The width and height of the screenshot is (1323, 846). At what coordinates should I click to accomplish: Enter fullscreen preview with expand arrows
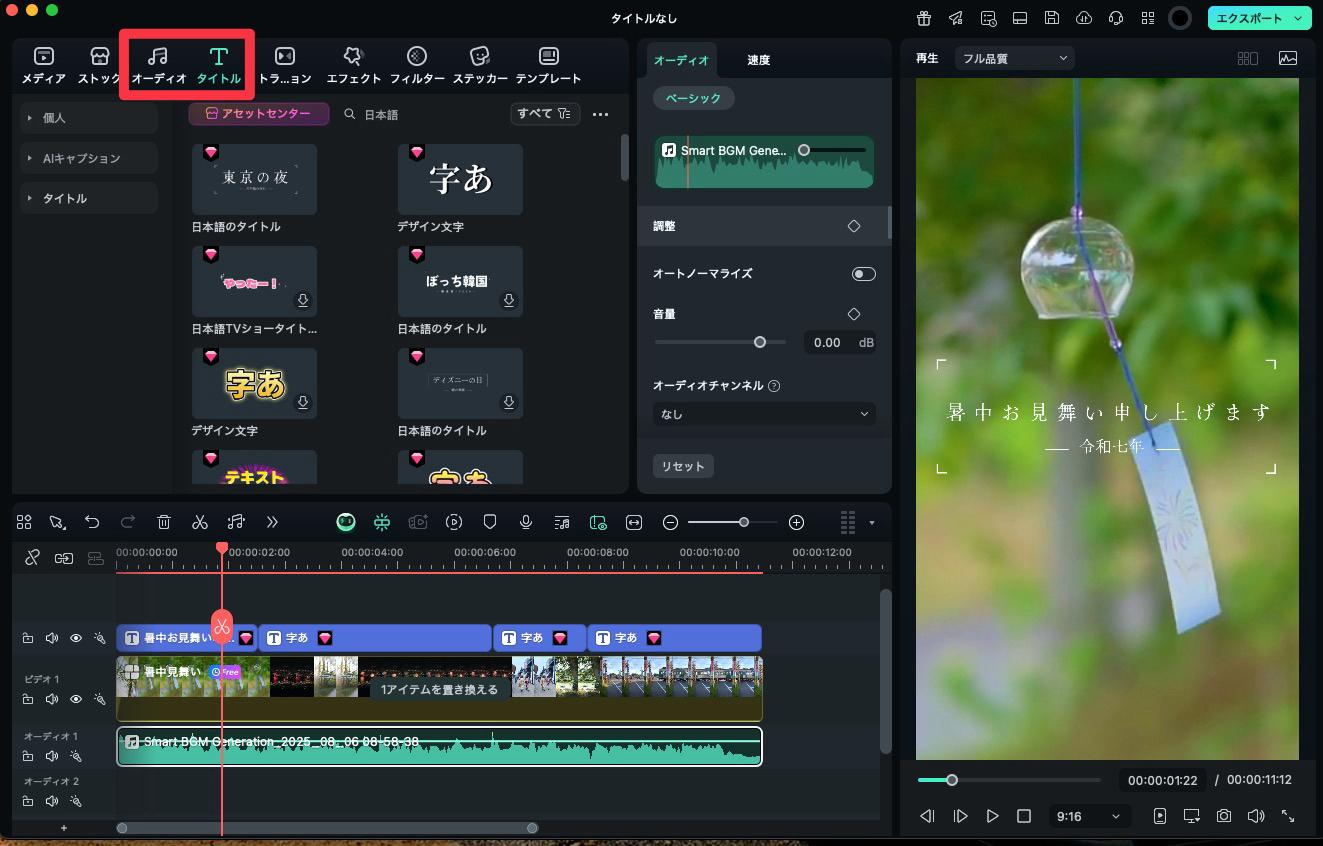click(1288, 816)
